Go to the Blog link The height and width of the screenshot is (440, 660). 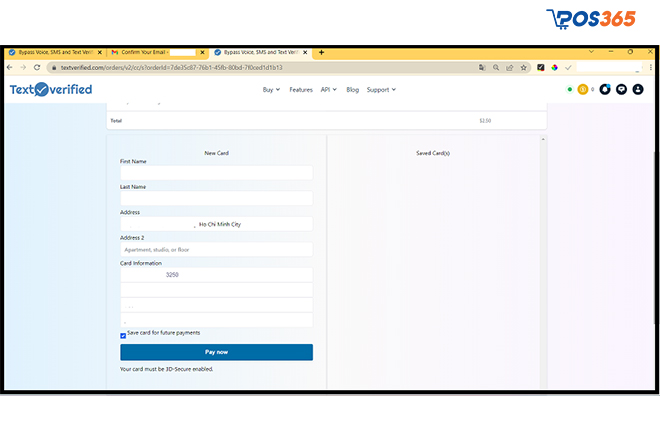pyautogui.click(x=352, y=89)
